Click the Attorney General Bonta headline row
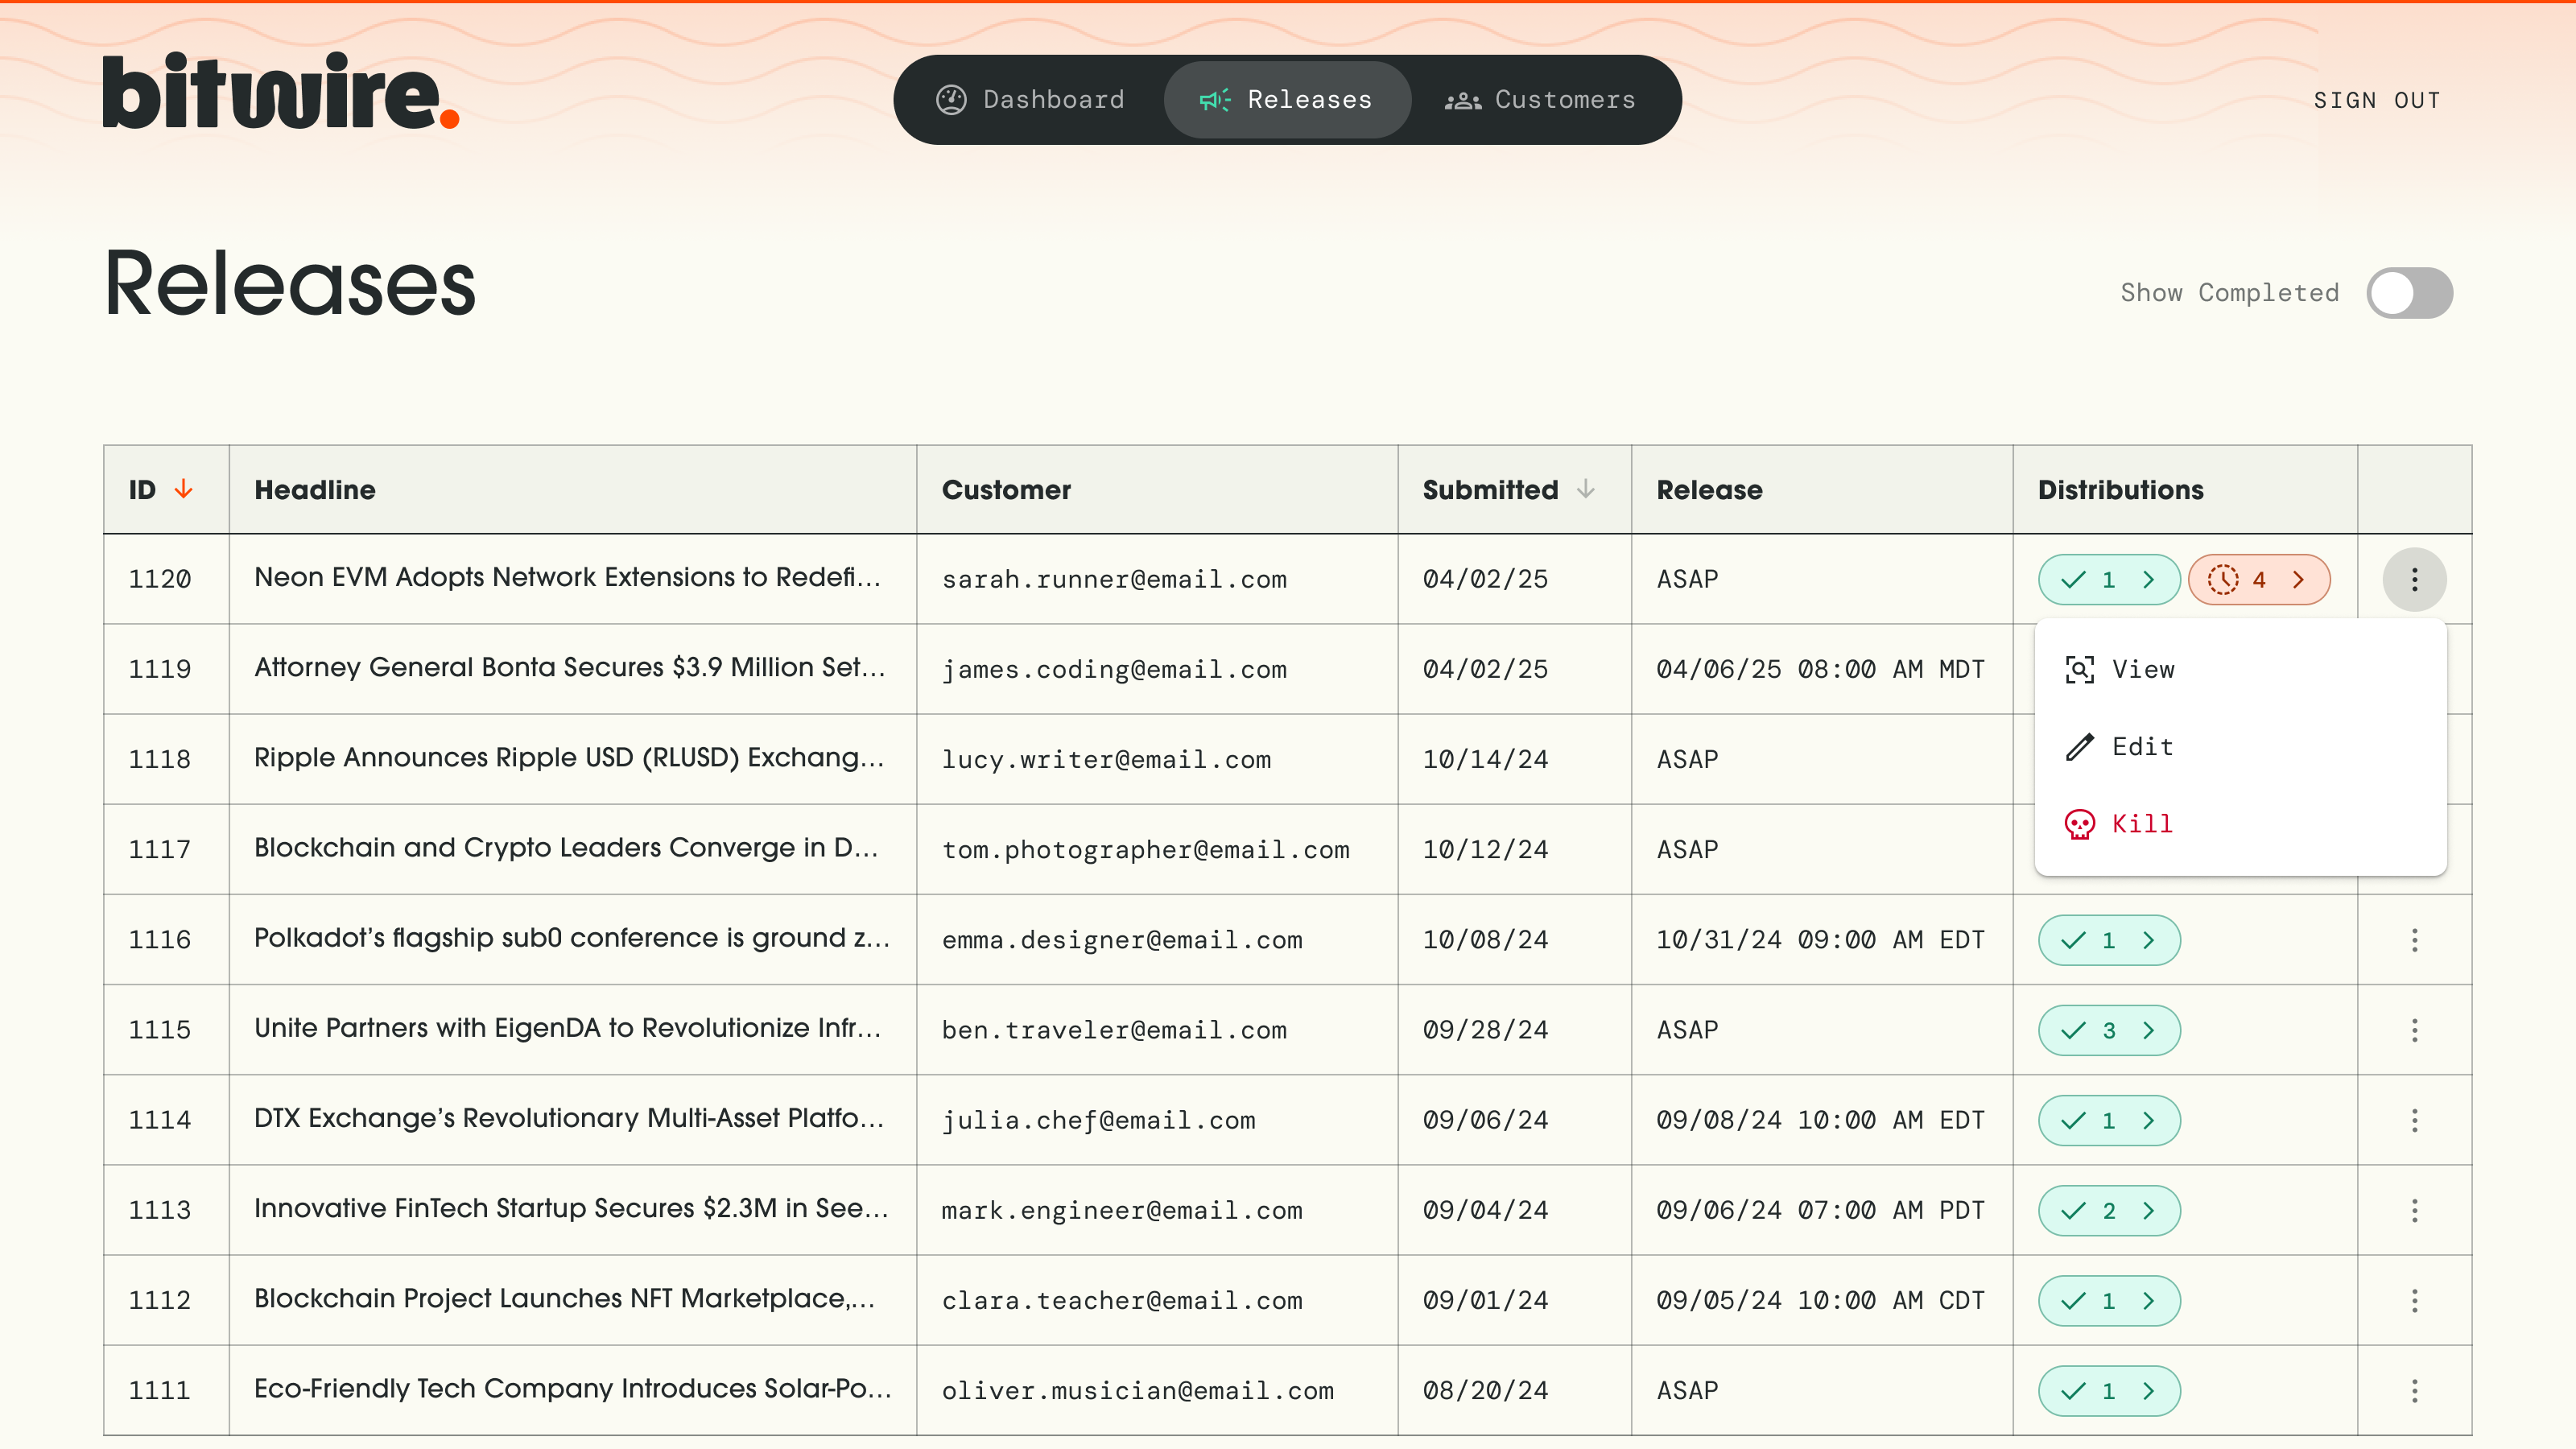Screen dimensions: 2576x1449 pyautogui.click(x=570, y=668)
